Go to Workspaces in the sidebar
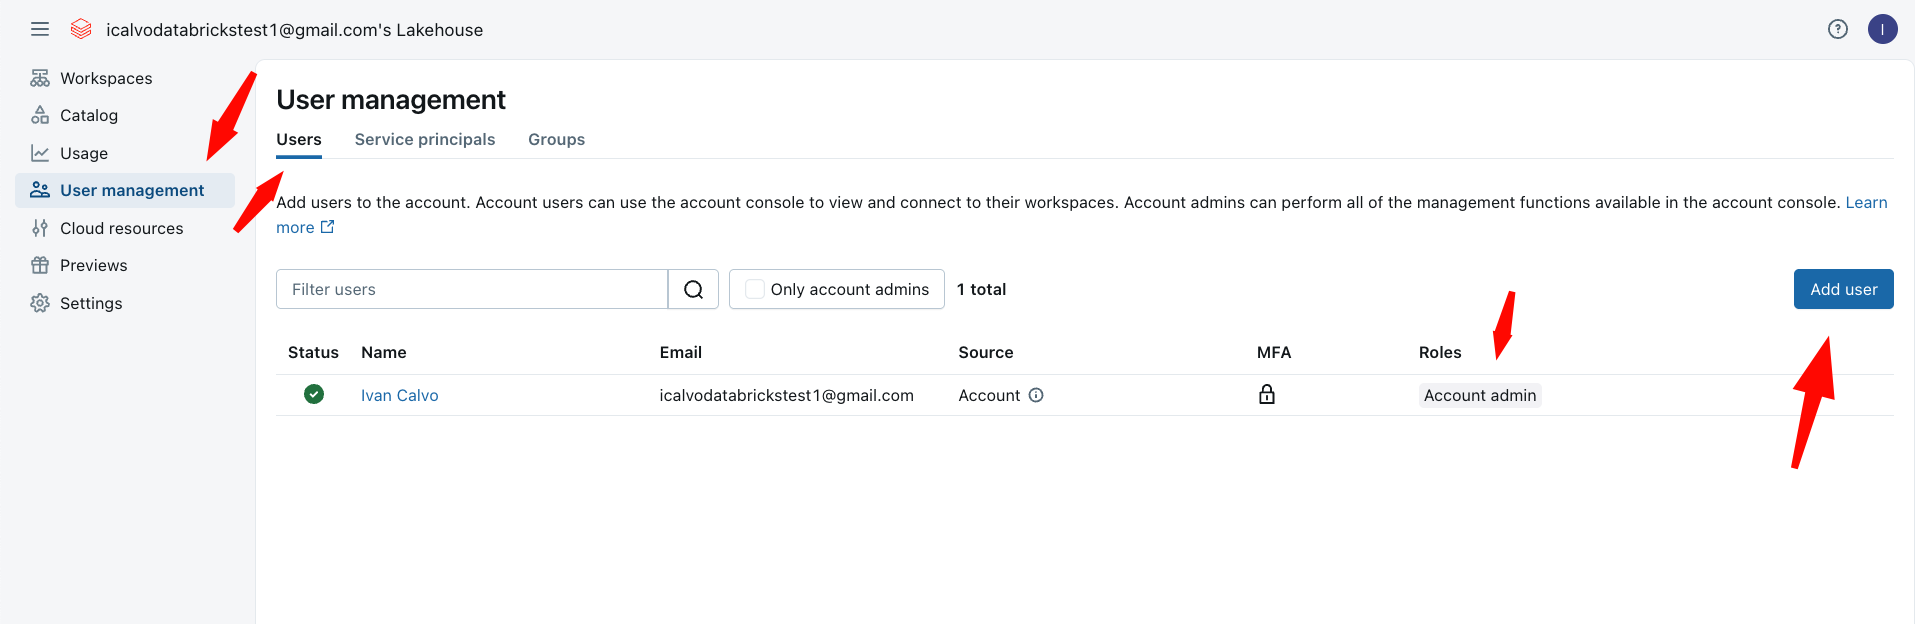Screen dimensions: 1915x624 coord(106,78)
